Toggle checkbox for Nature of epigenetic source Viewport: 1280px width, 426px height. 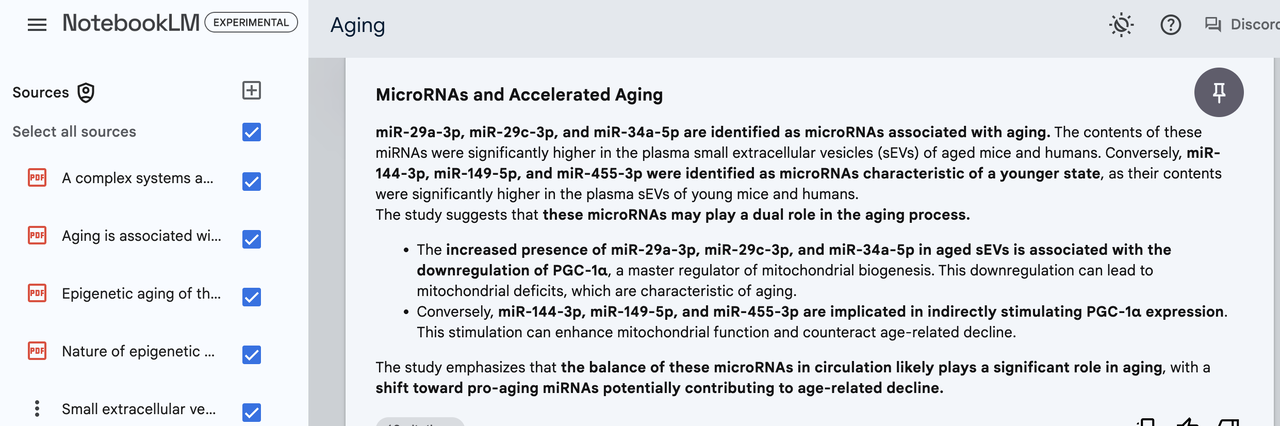[x=252, y=355]
